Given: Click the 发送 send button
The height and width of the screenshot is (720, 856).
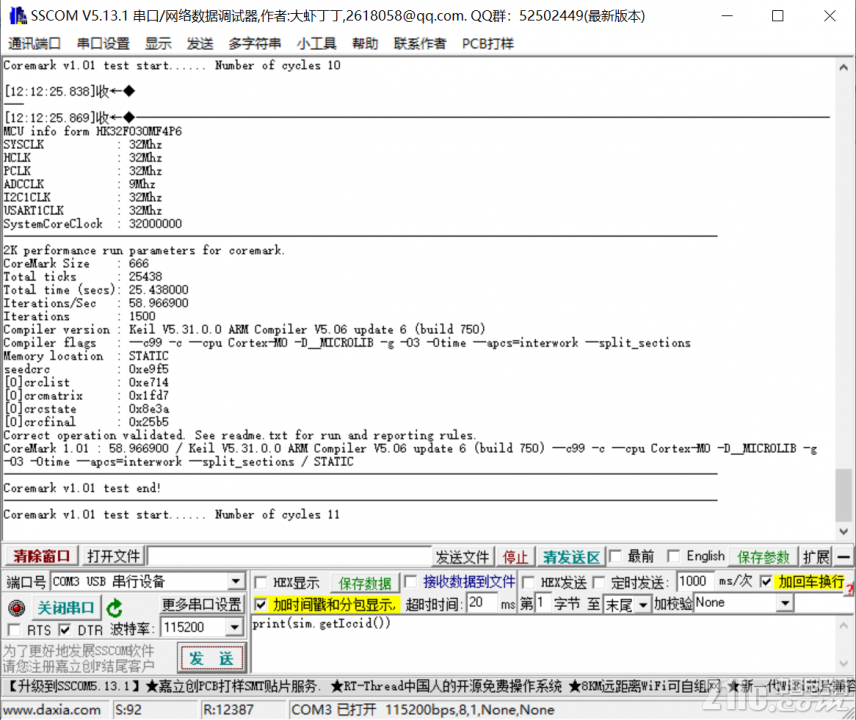Looking at the screenshot, I should (x=210, y=659).
